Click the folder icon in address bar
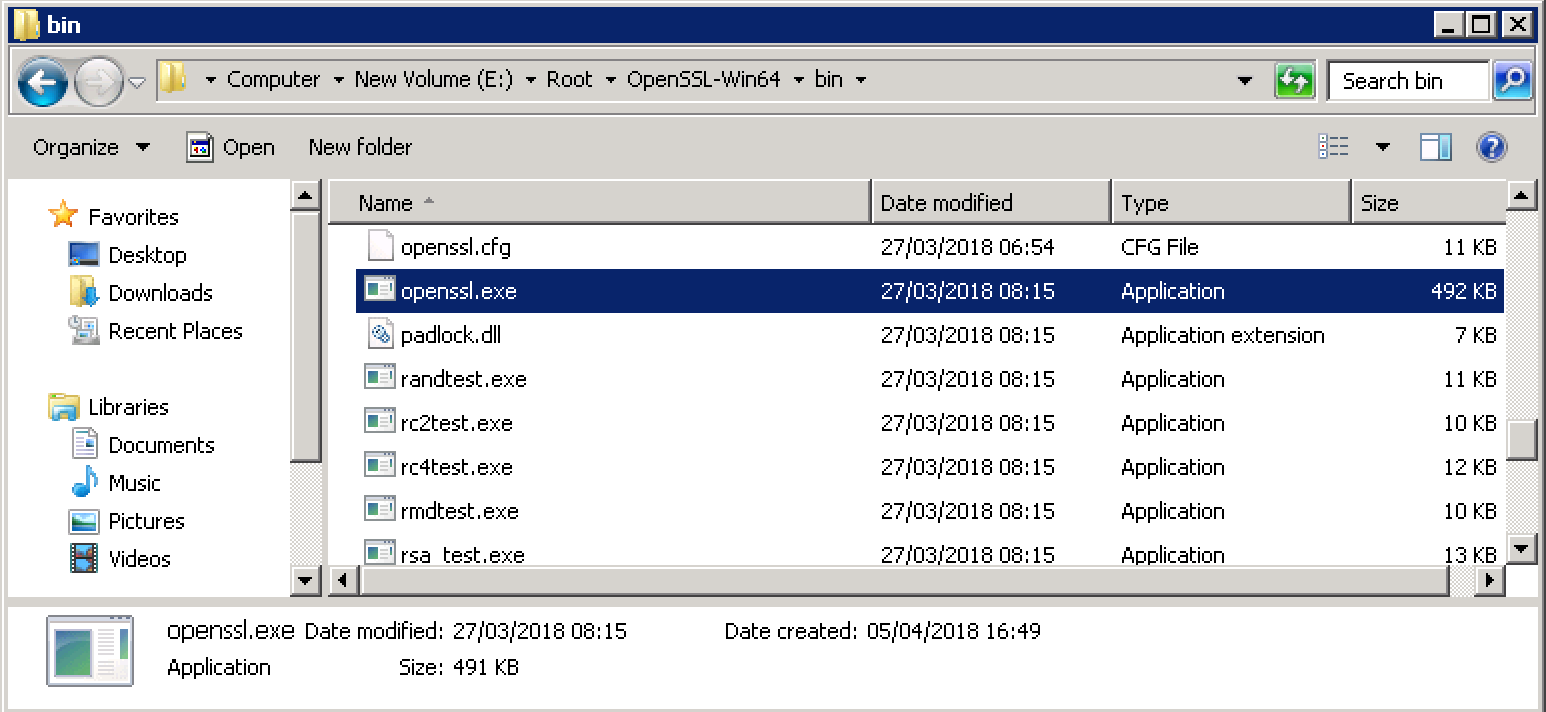This screenshot has height=712, width=1546. click(173, 78)
